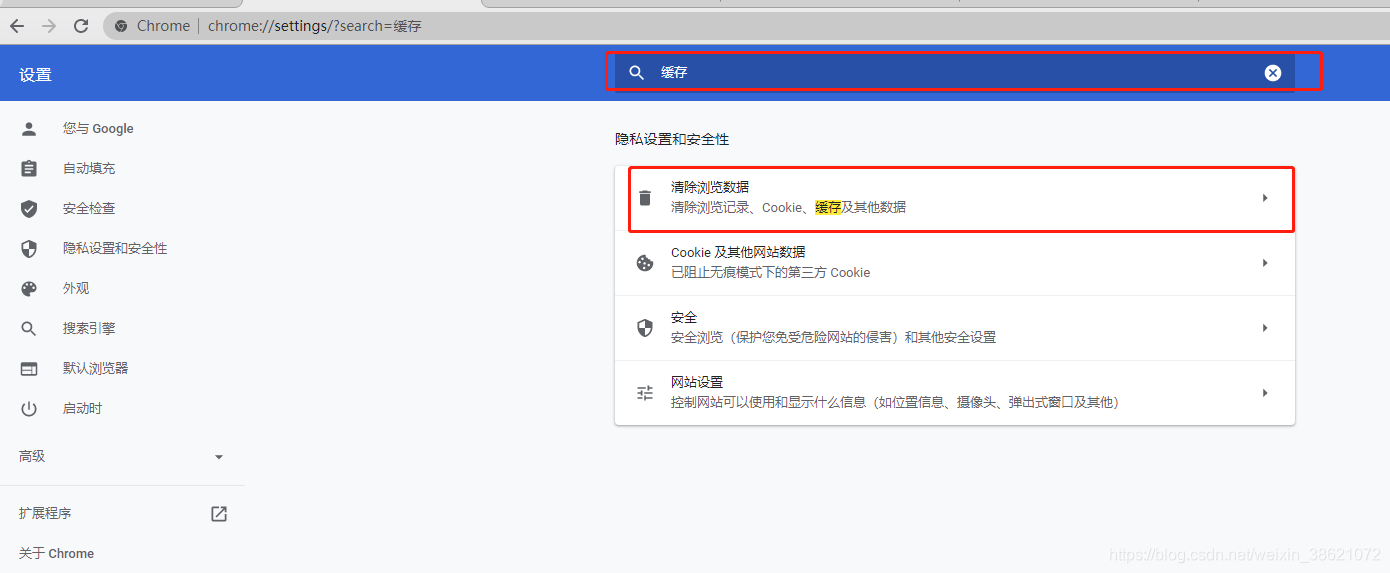Click the magnifier icon for 搜索引擎

click(x=29, y=328)
